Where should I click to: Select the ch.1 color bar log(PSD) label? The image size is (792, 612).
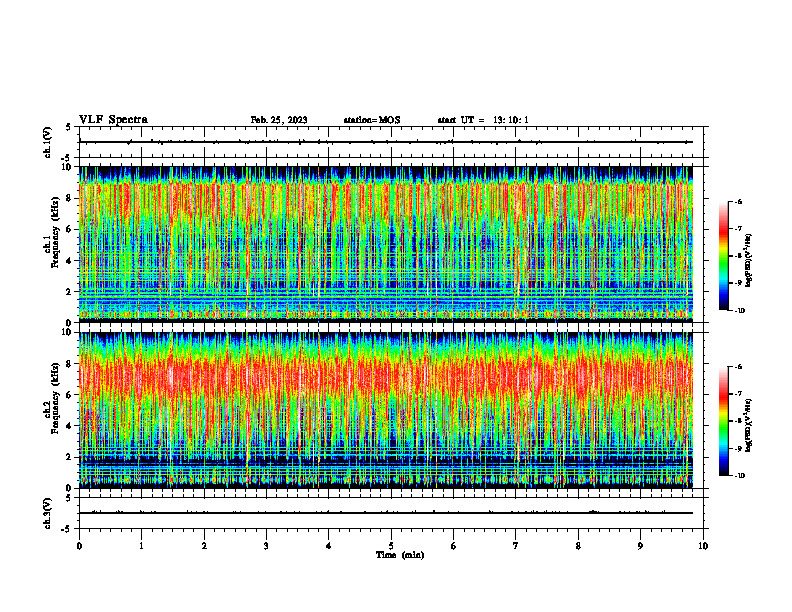tap(748, 260)
